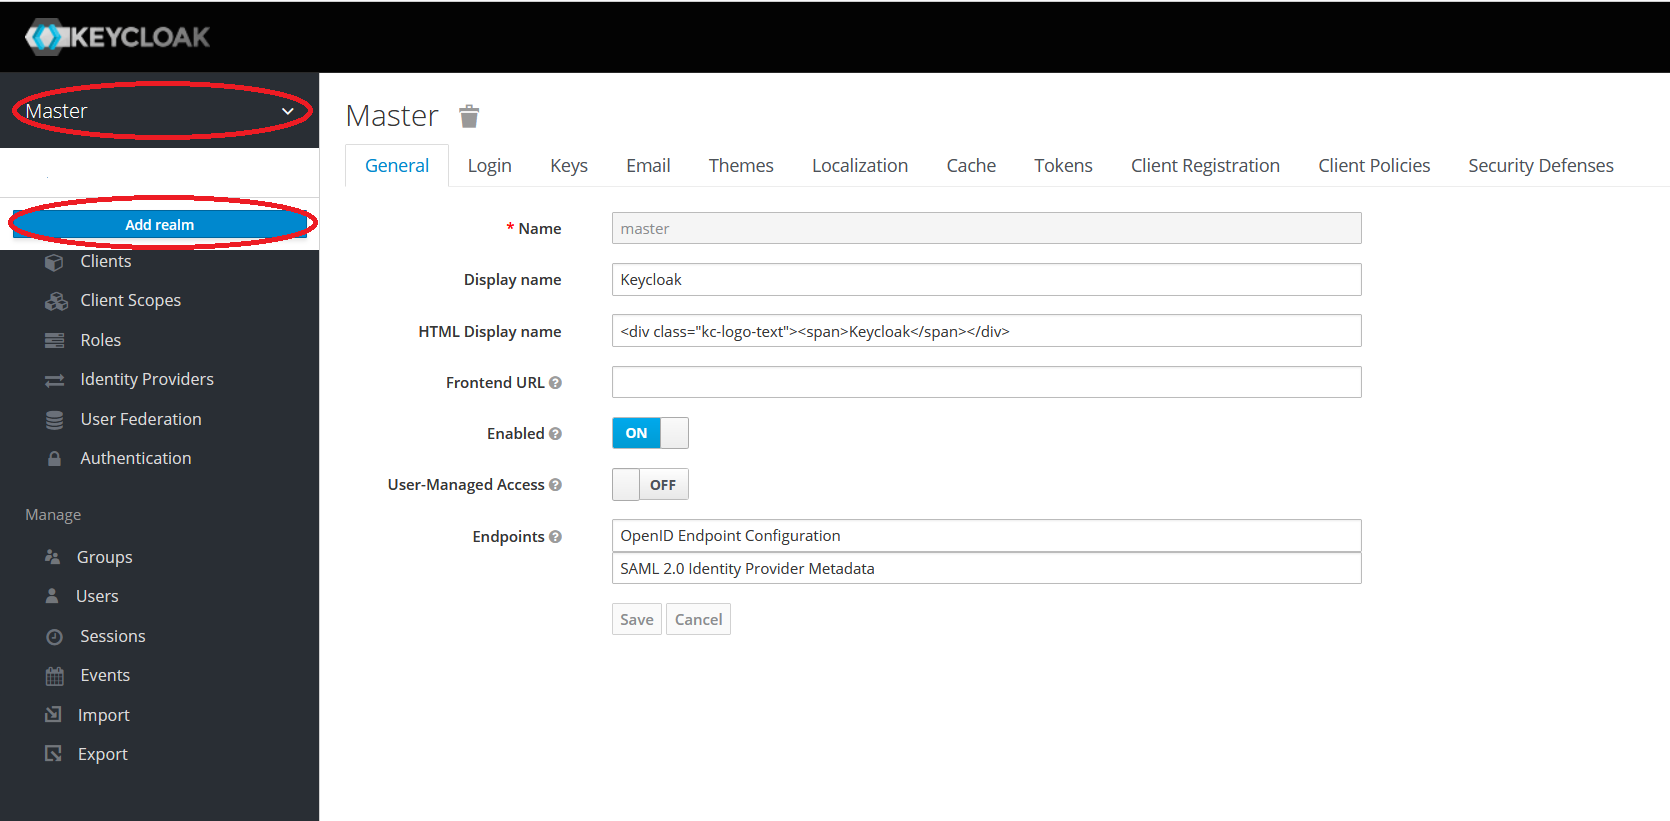Image resolution: width=1670 pixels, height=821 pixels.
Task: Open the Security Defenses tab
Action: (1540, 166)
